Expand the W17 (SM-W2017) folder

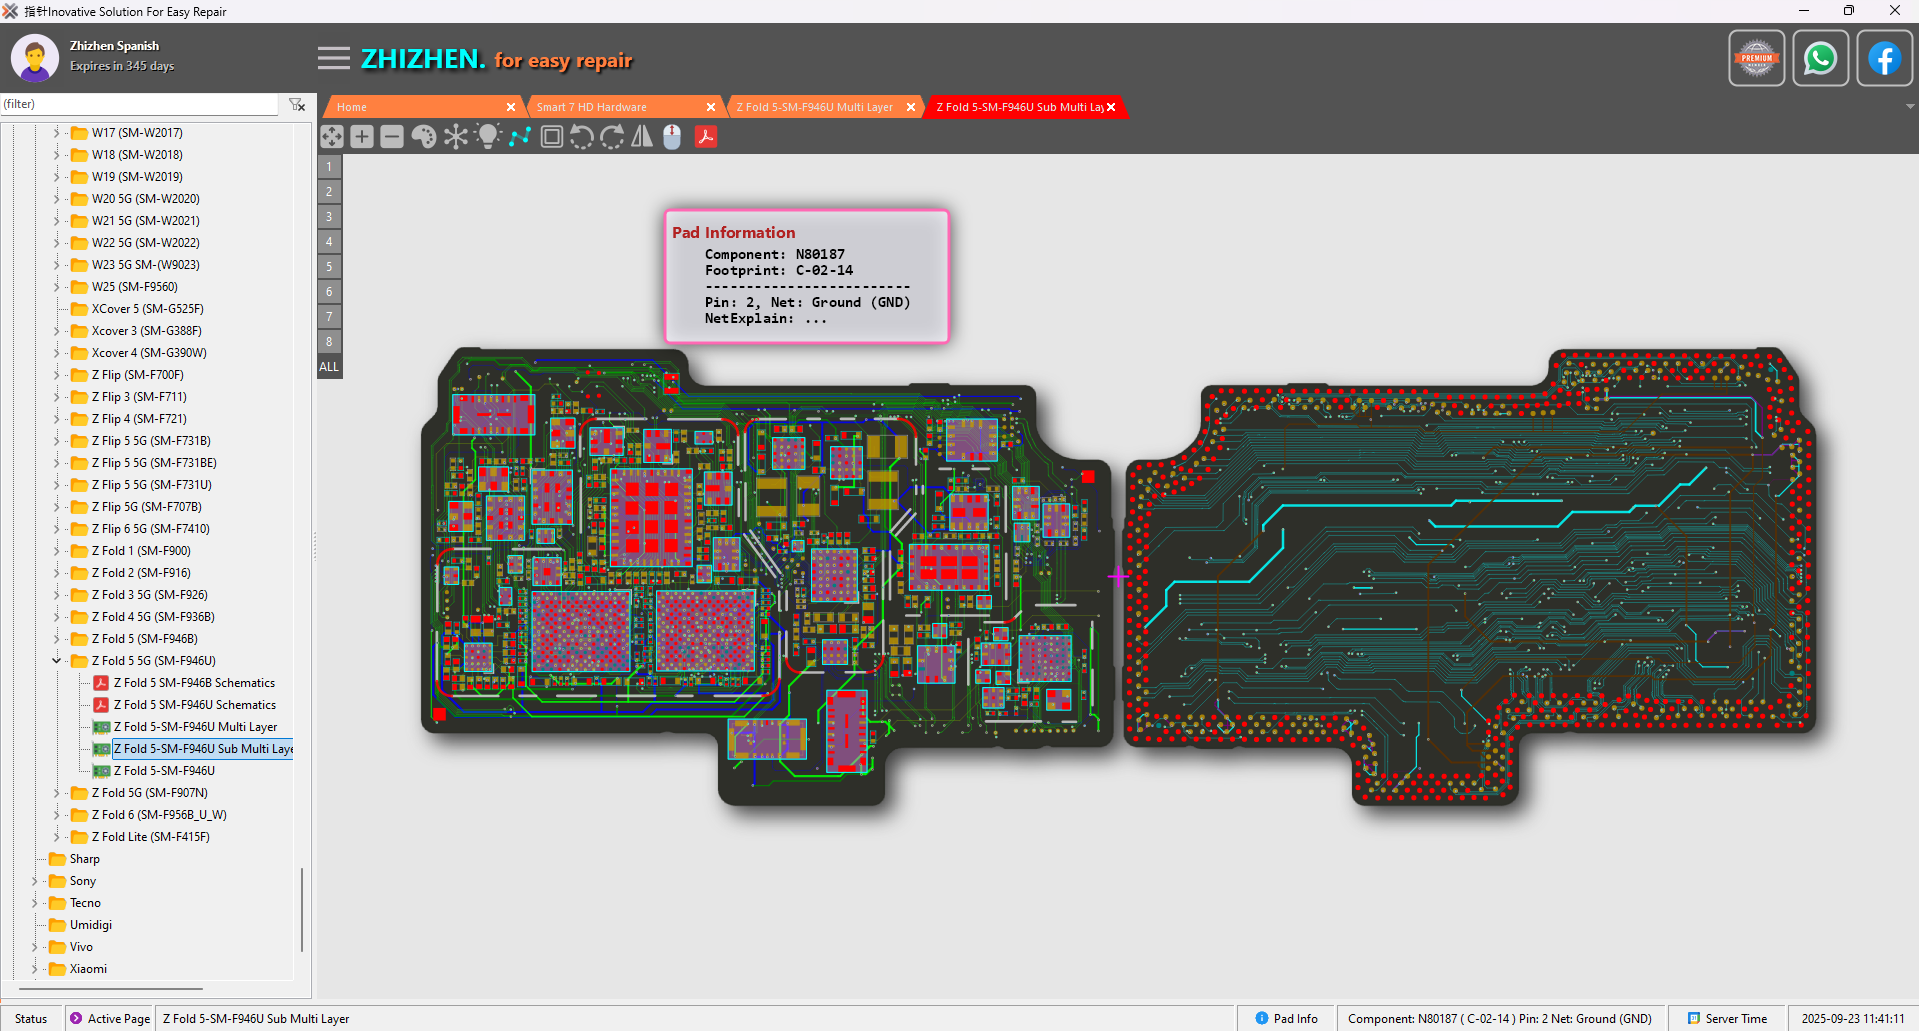(56, 132)
